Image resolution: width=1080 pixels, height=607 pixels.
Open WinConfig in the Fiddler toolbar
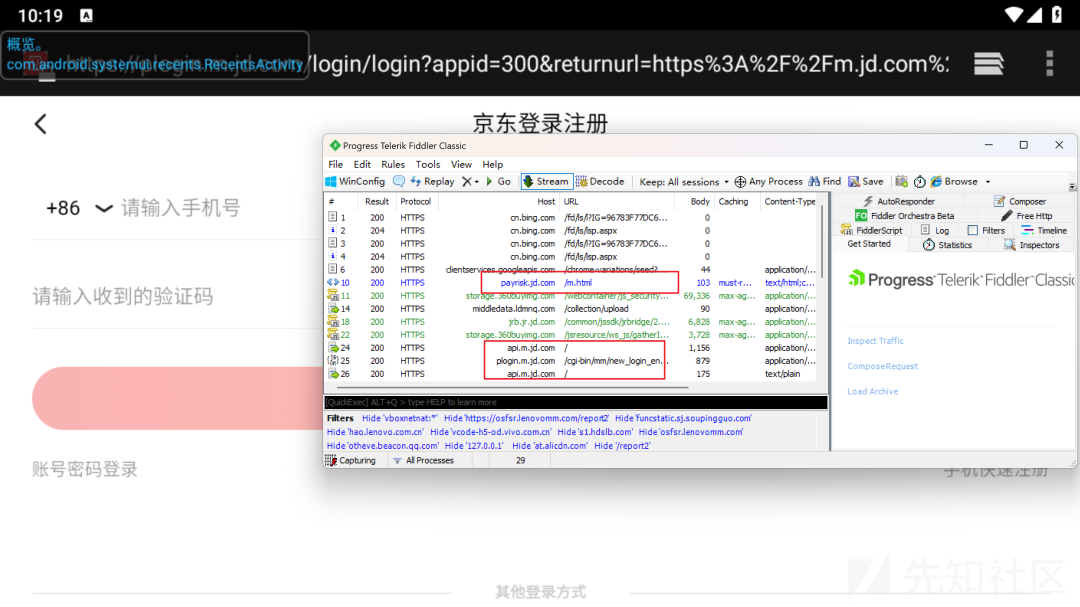(355, 182)
